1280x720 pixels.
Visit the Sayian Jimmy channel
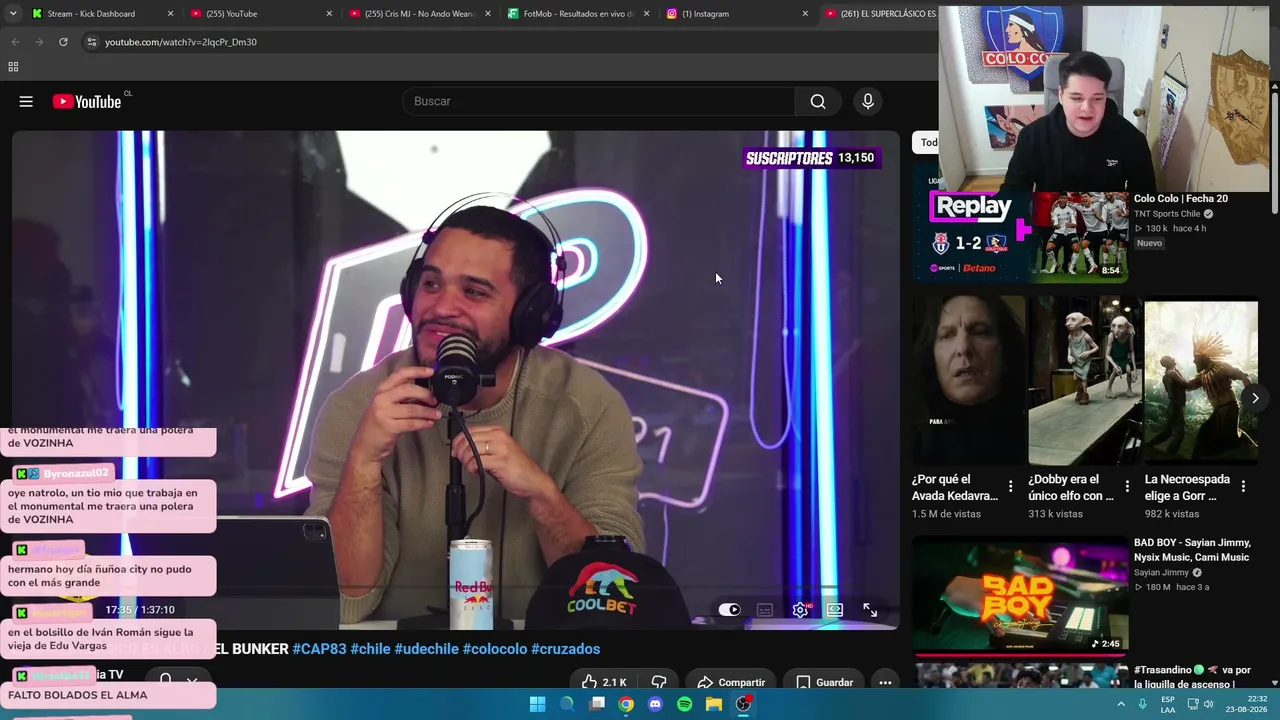tap(1161, 573)
